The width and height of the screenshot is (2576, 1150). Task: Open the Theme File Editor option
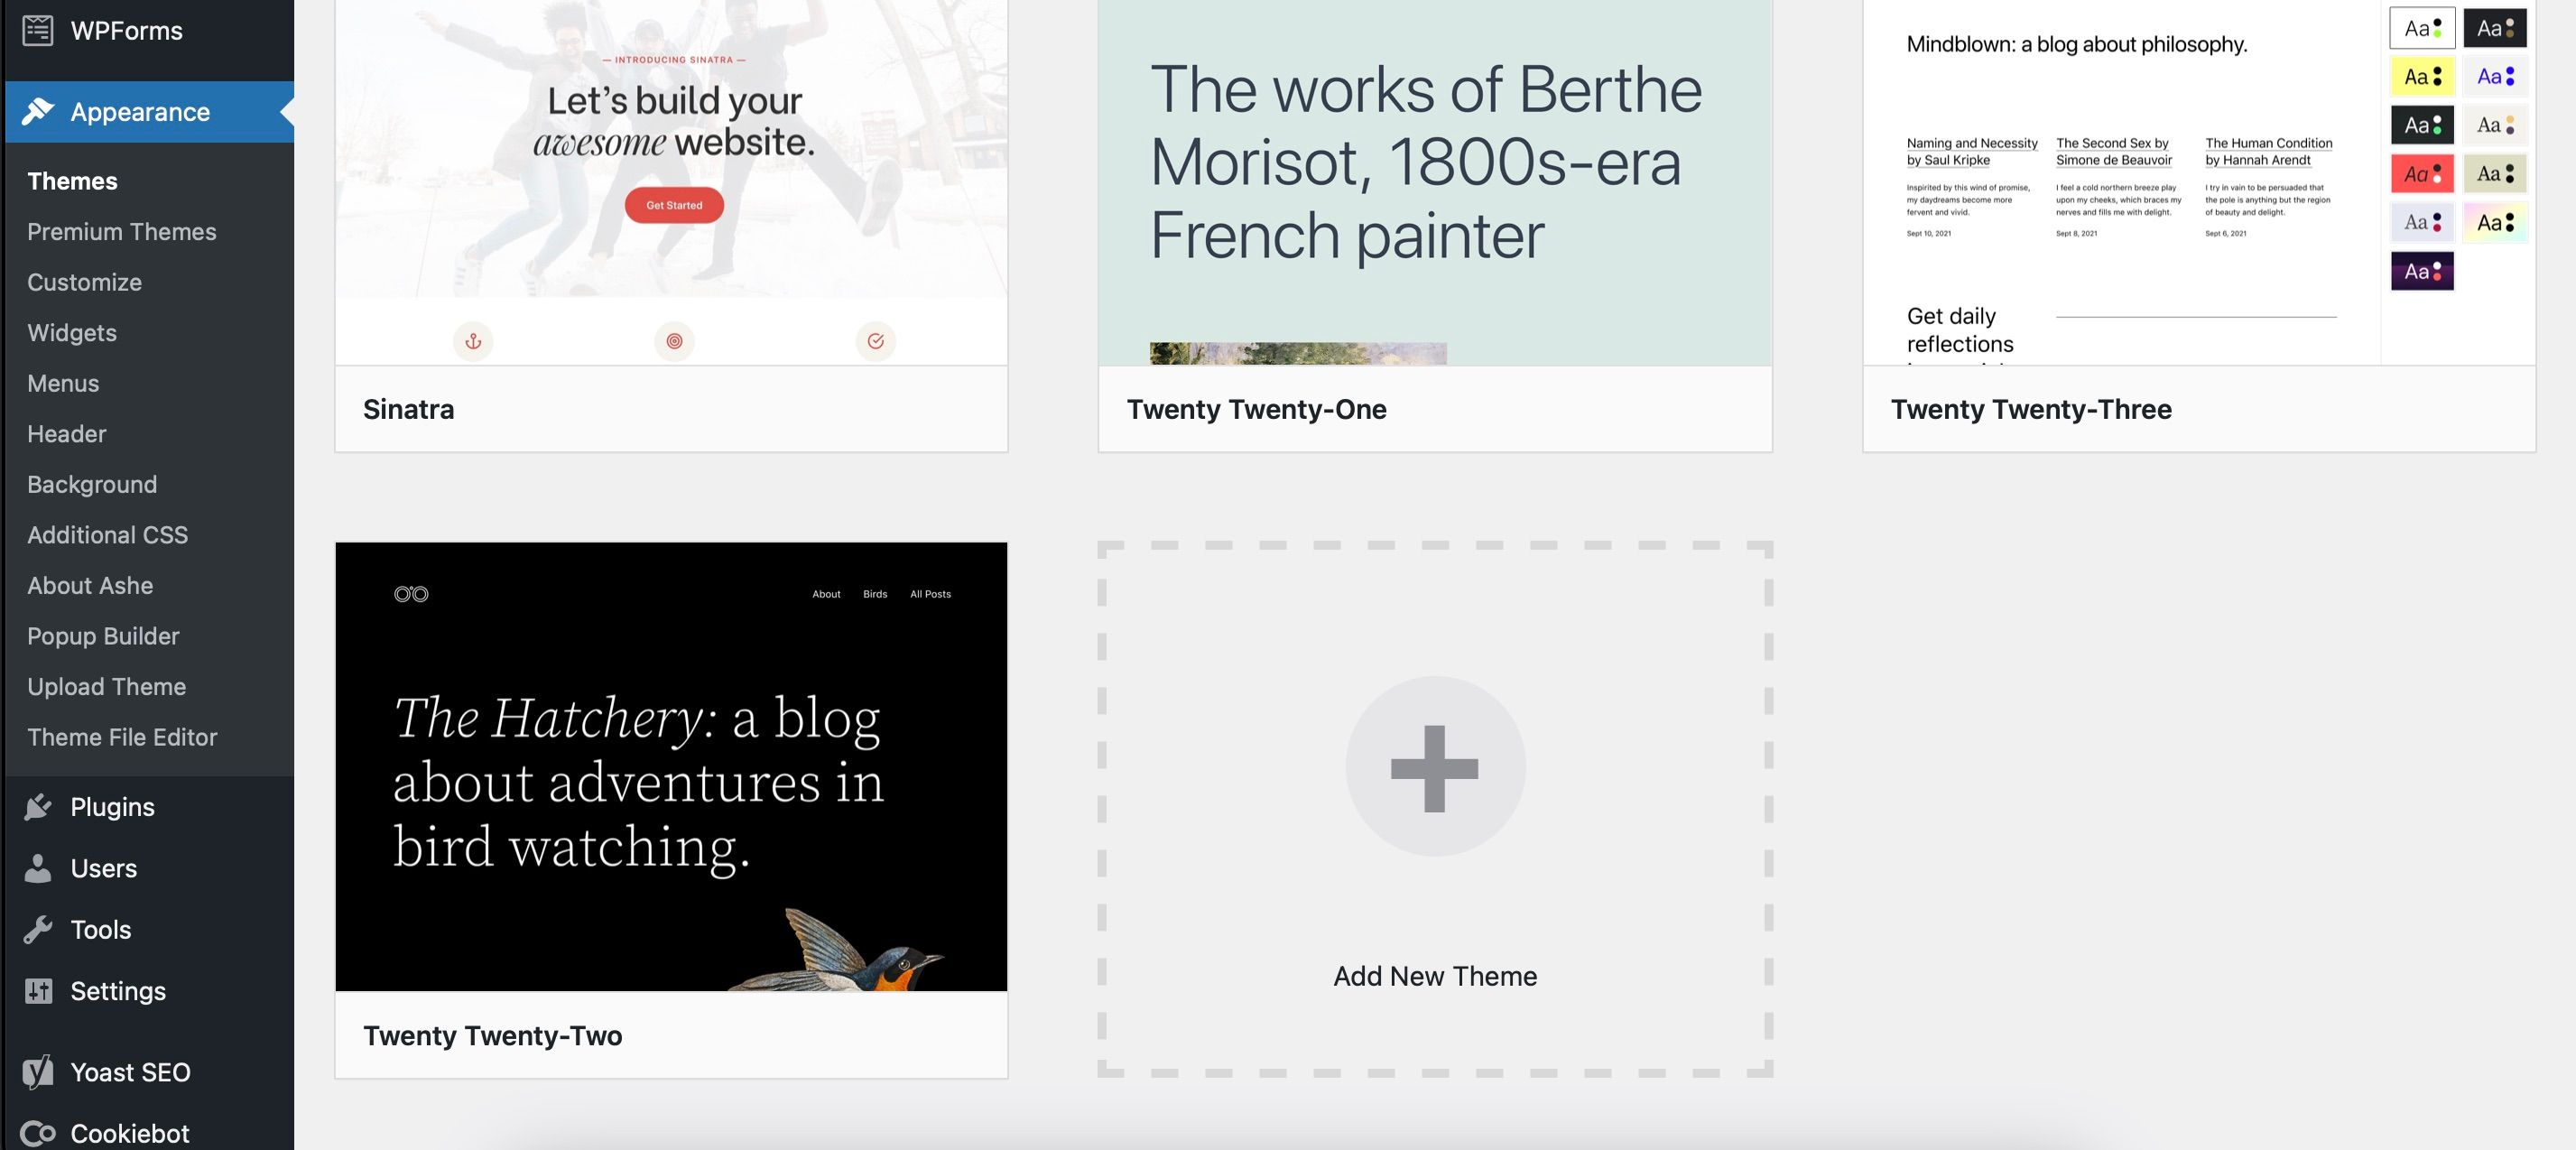point(122,736)
